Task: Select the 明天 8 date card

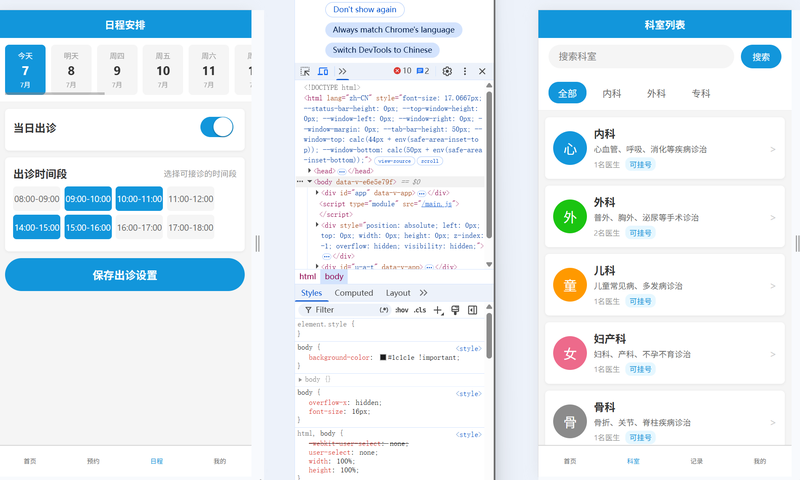Action: tap(71, 70)
